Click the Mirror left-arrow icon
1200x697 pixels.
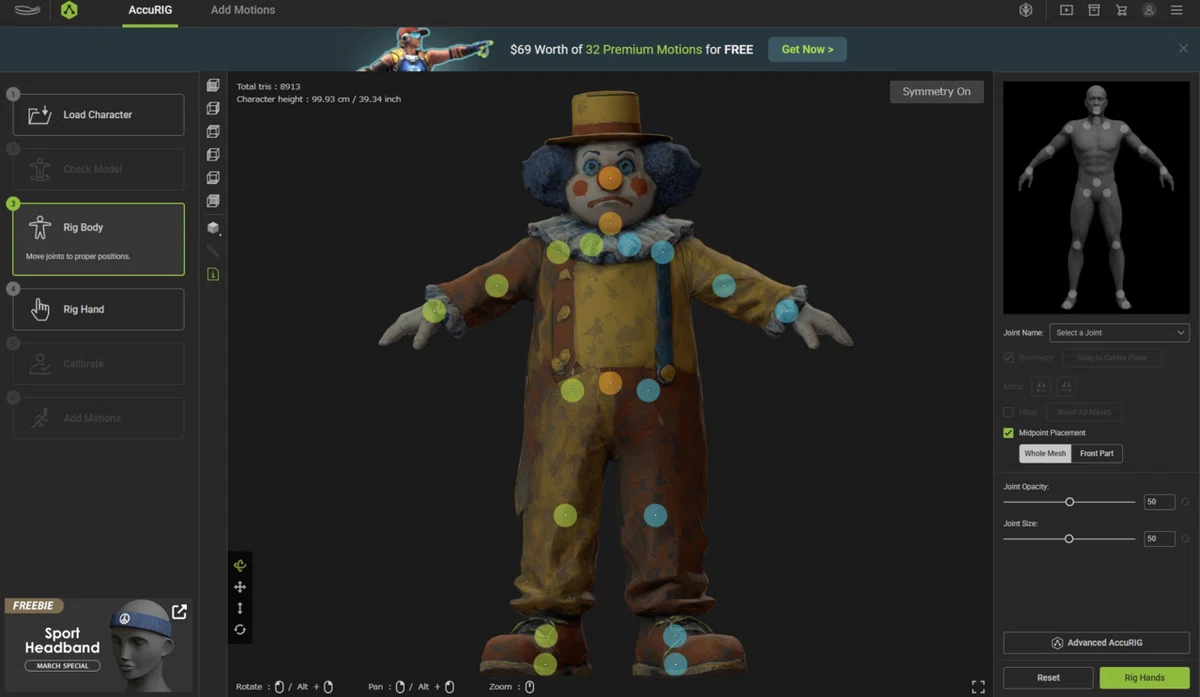tap(1041, 386)
